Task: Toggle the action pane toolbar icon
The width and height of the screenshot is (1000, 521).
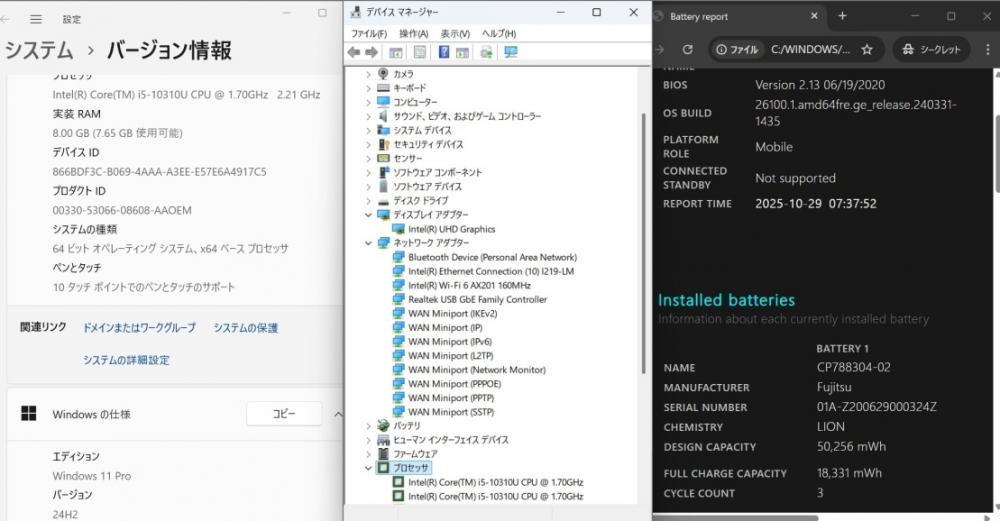Action: 462,52
